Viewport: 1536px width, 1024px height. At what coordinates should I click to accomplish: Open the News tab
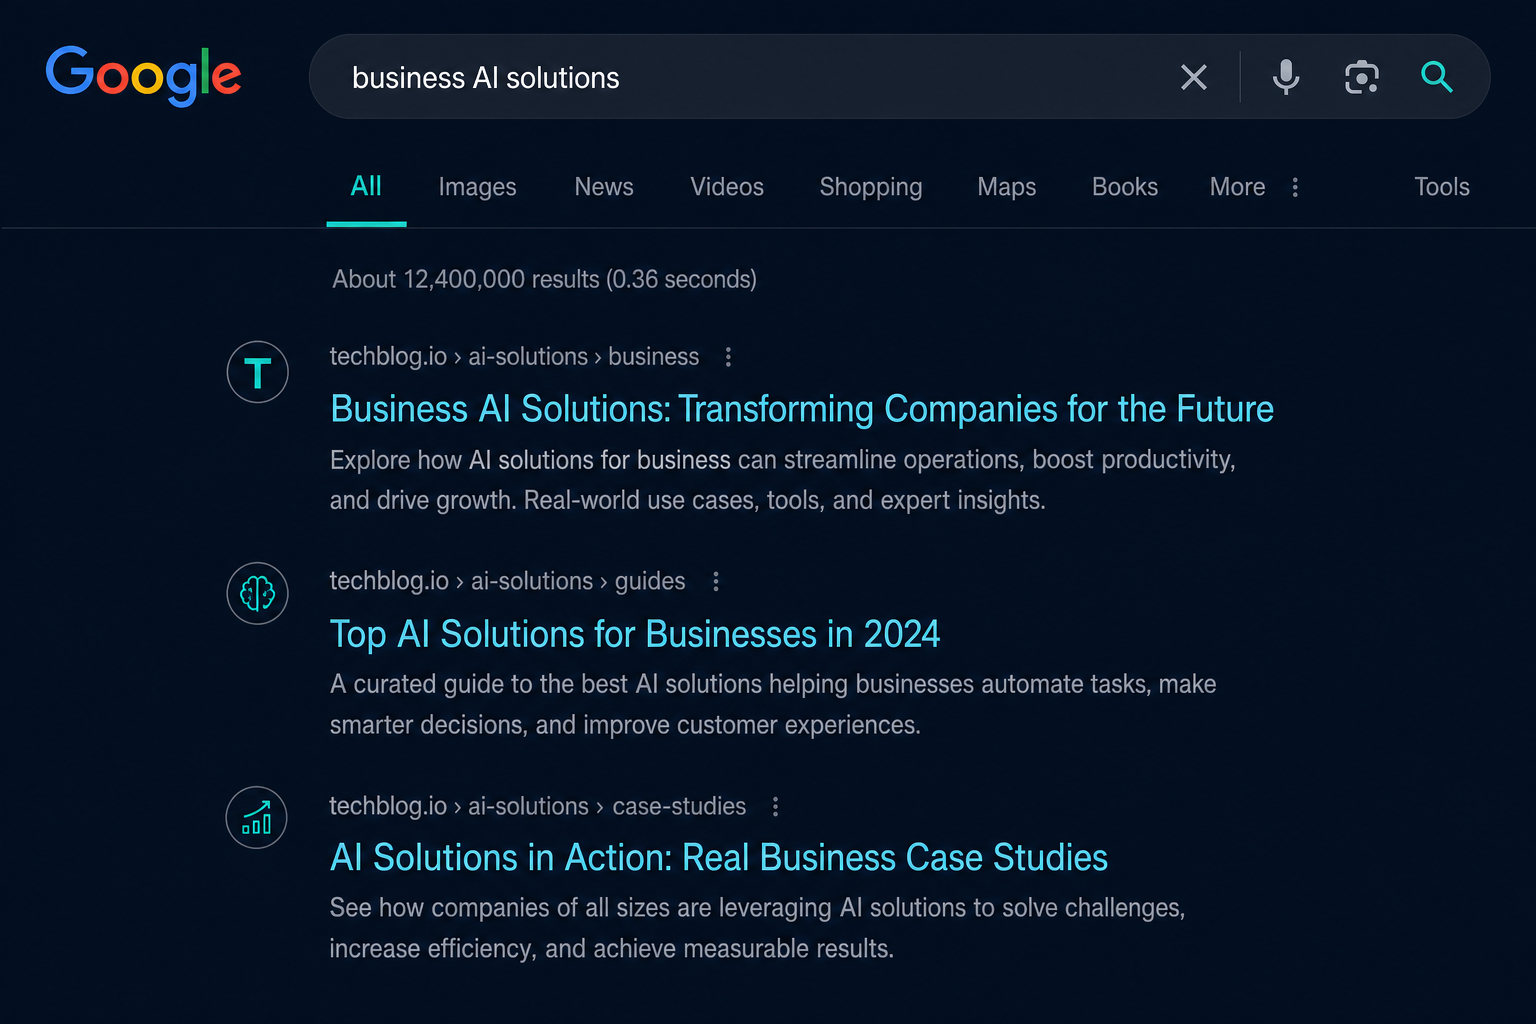[x=604, y=187]
